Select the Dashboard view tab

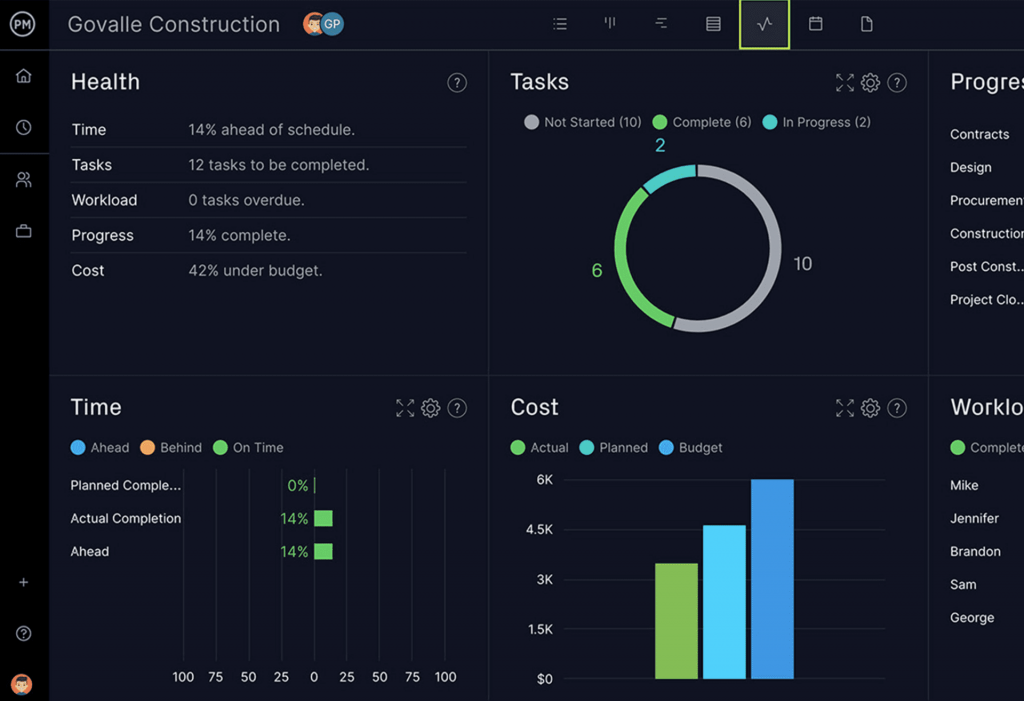764,24
